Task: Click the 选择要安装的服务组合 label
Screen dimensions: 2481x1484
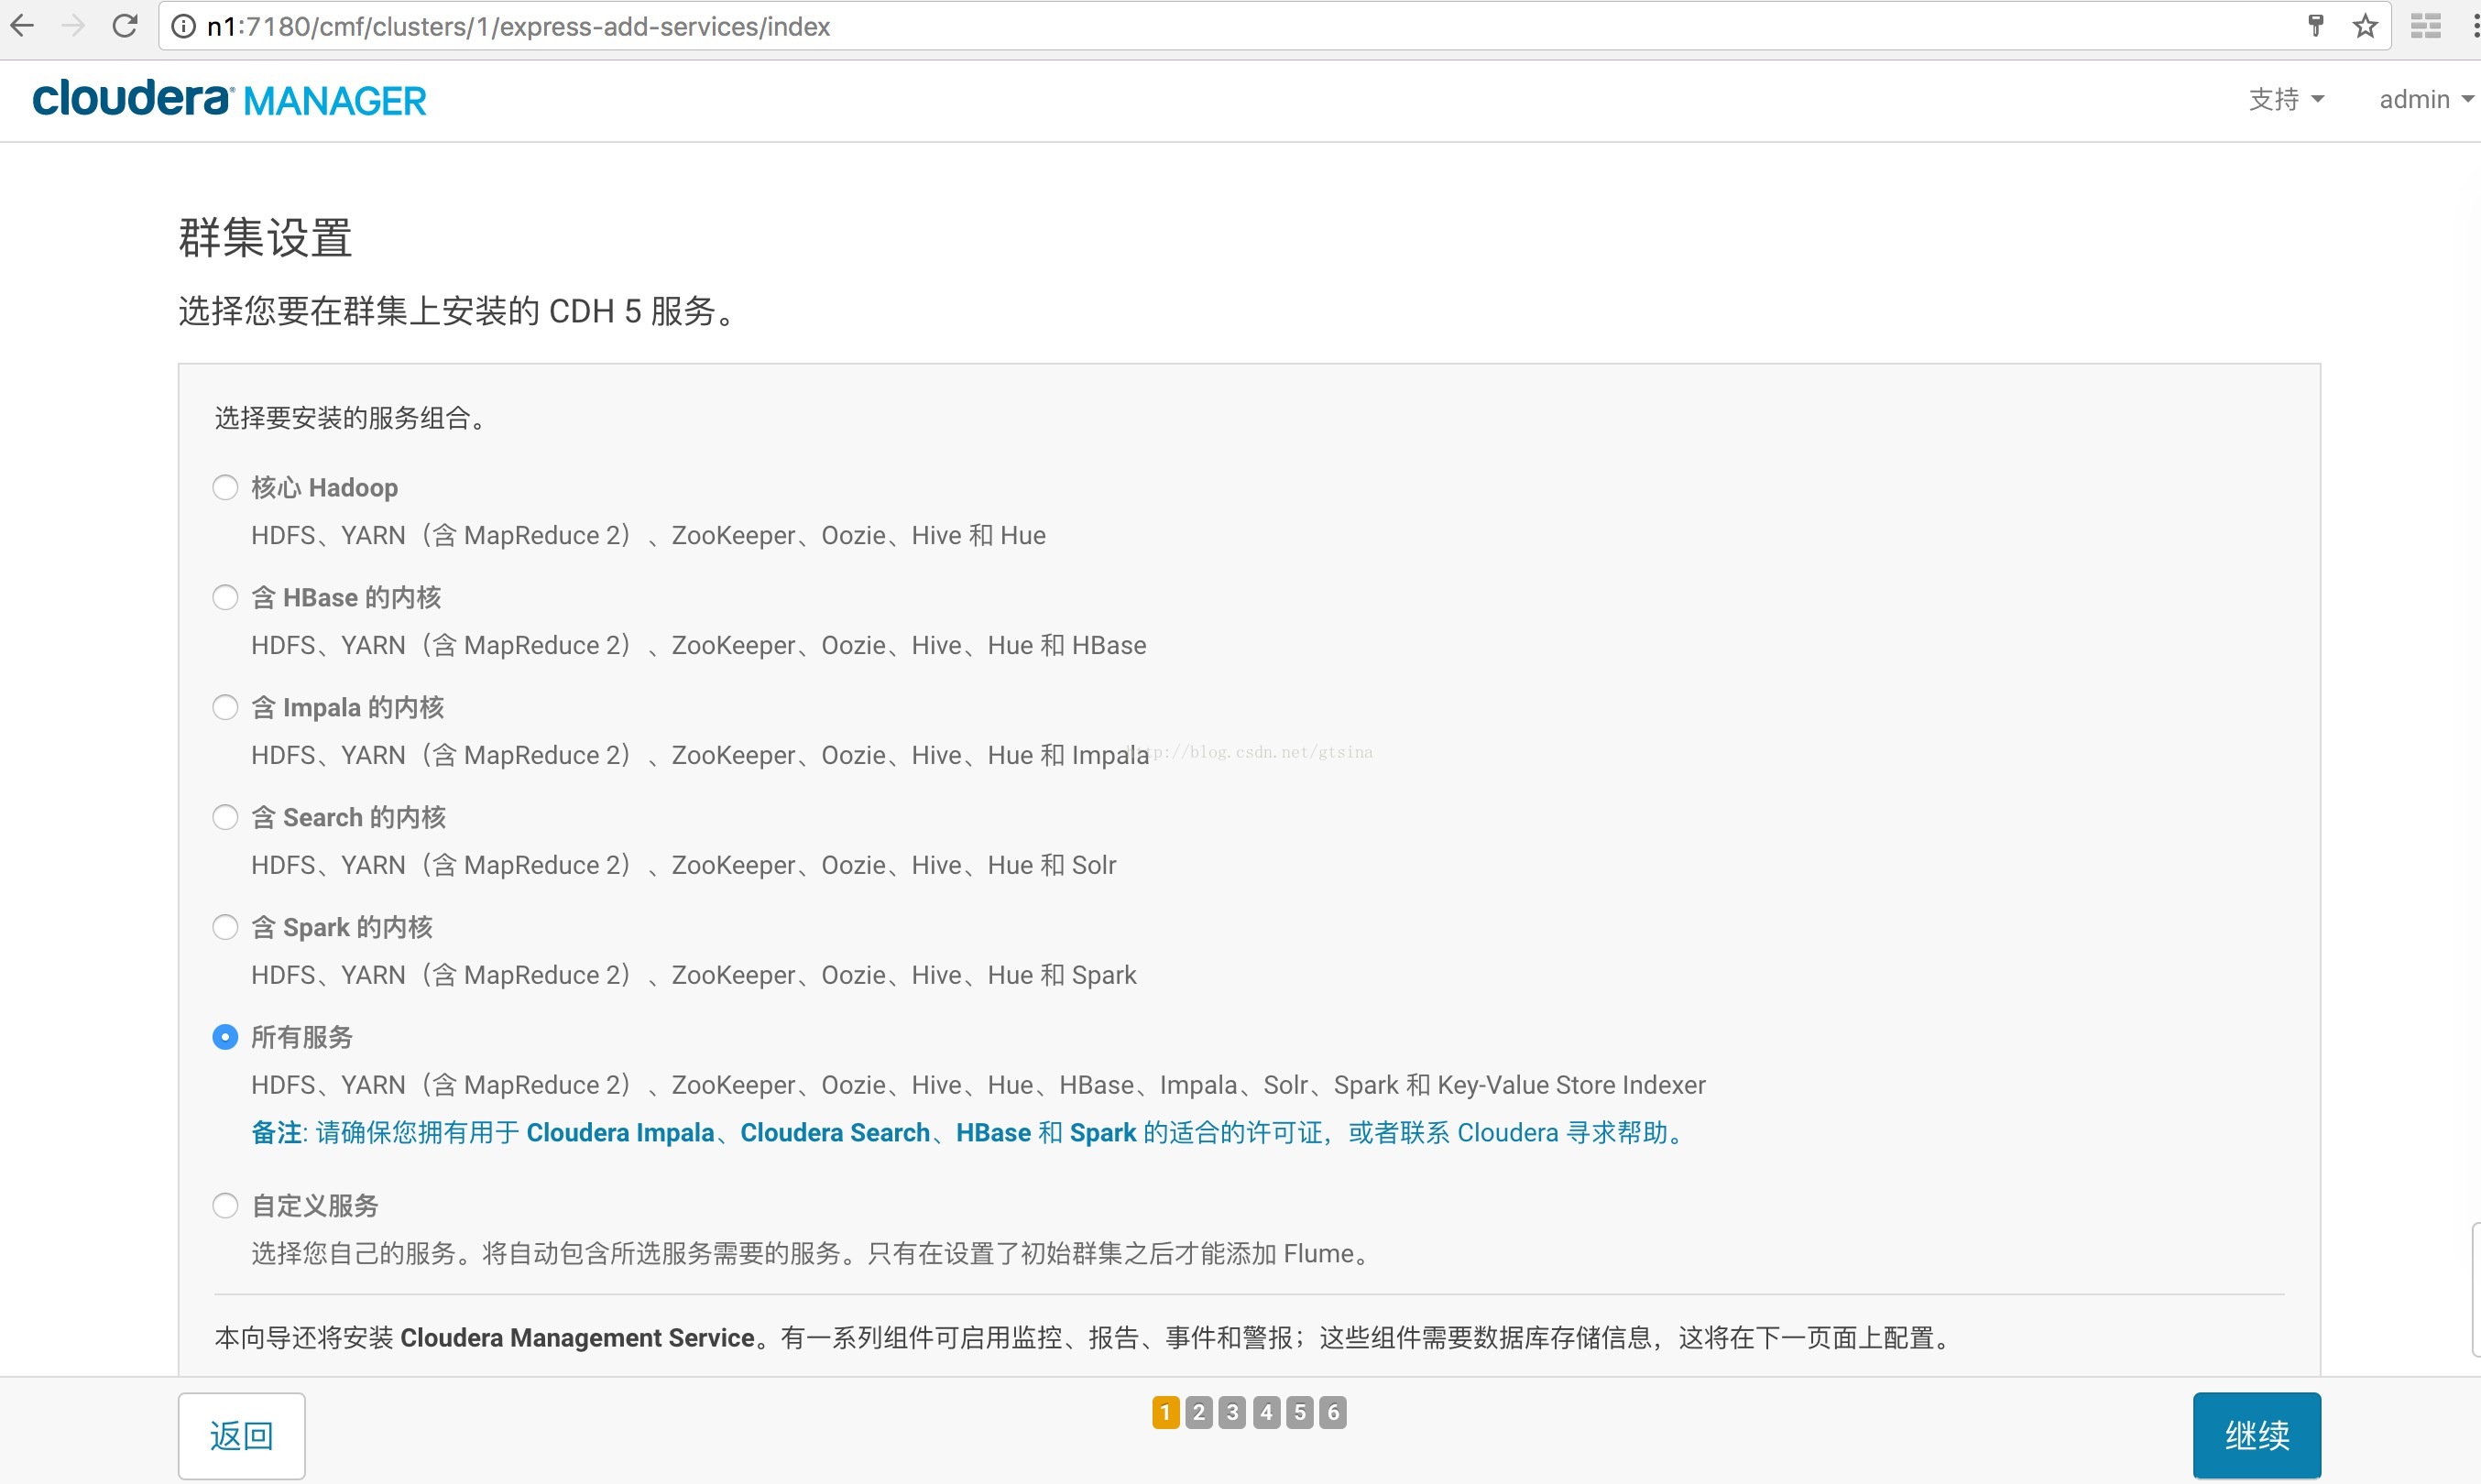Action: pyautogui.click(x=351, y=417)
